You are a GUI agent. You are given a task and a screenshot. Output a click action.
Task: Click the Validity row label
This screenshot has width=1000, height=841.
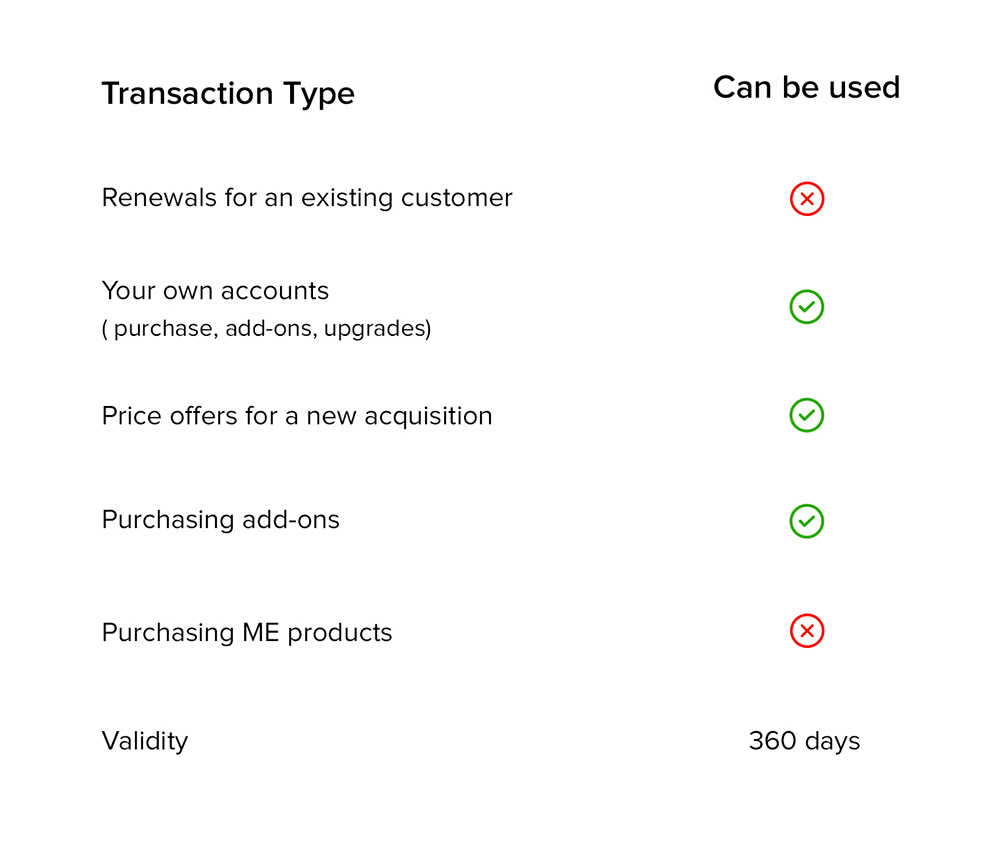click(x=145, y=742)
